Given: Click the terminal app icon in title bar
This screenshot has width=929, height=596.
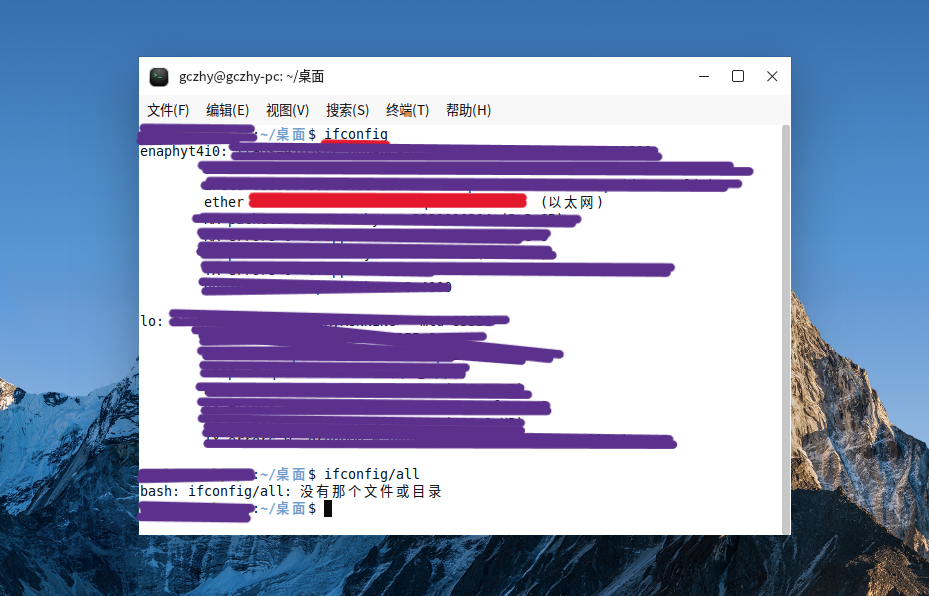Looking at the screenshot, I should 159,77.
